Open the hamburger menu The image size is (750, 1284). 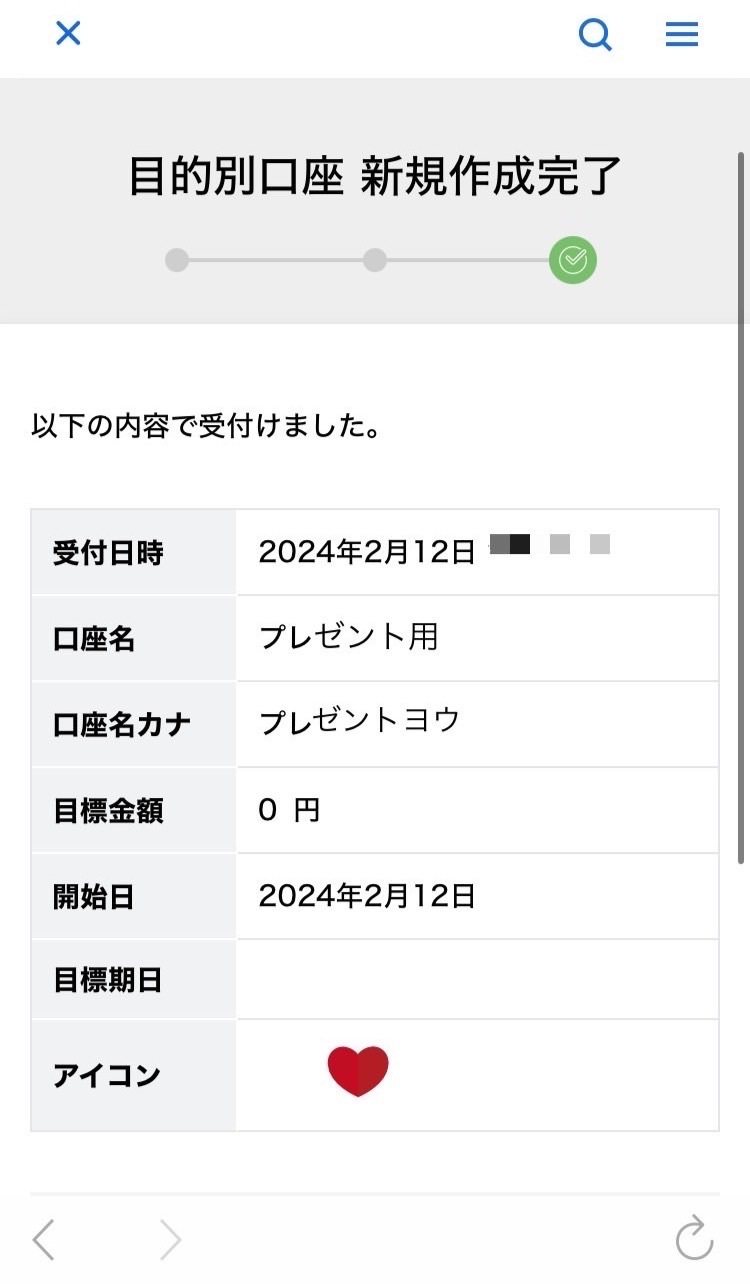pos(682,35)
